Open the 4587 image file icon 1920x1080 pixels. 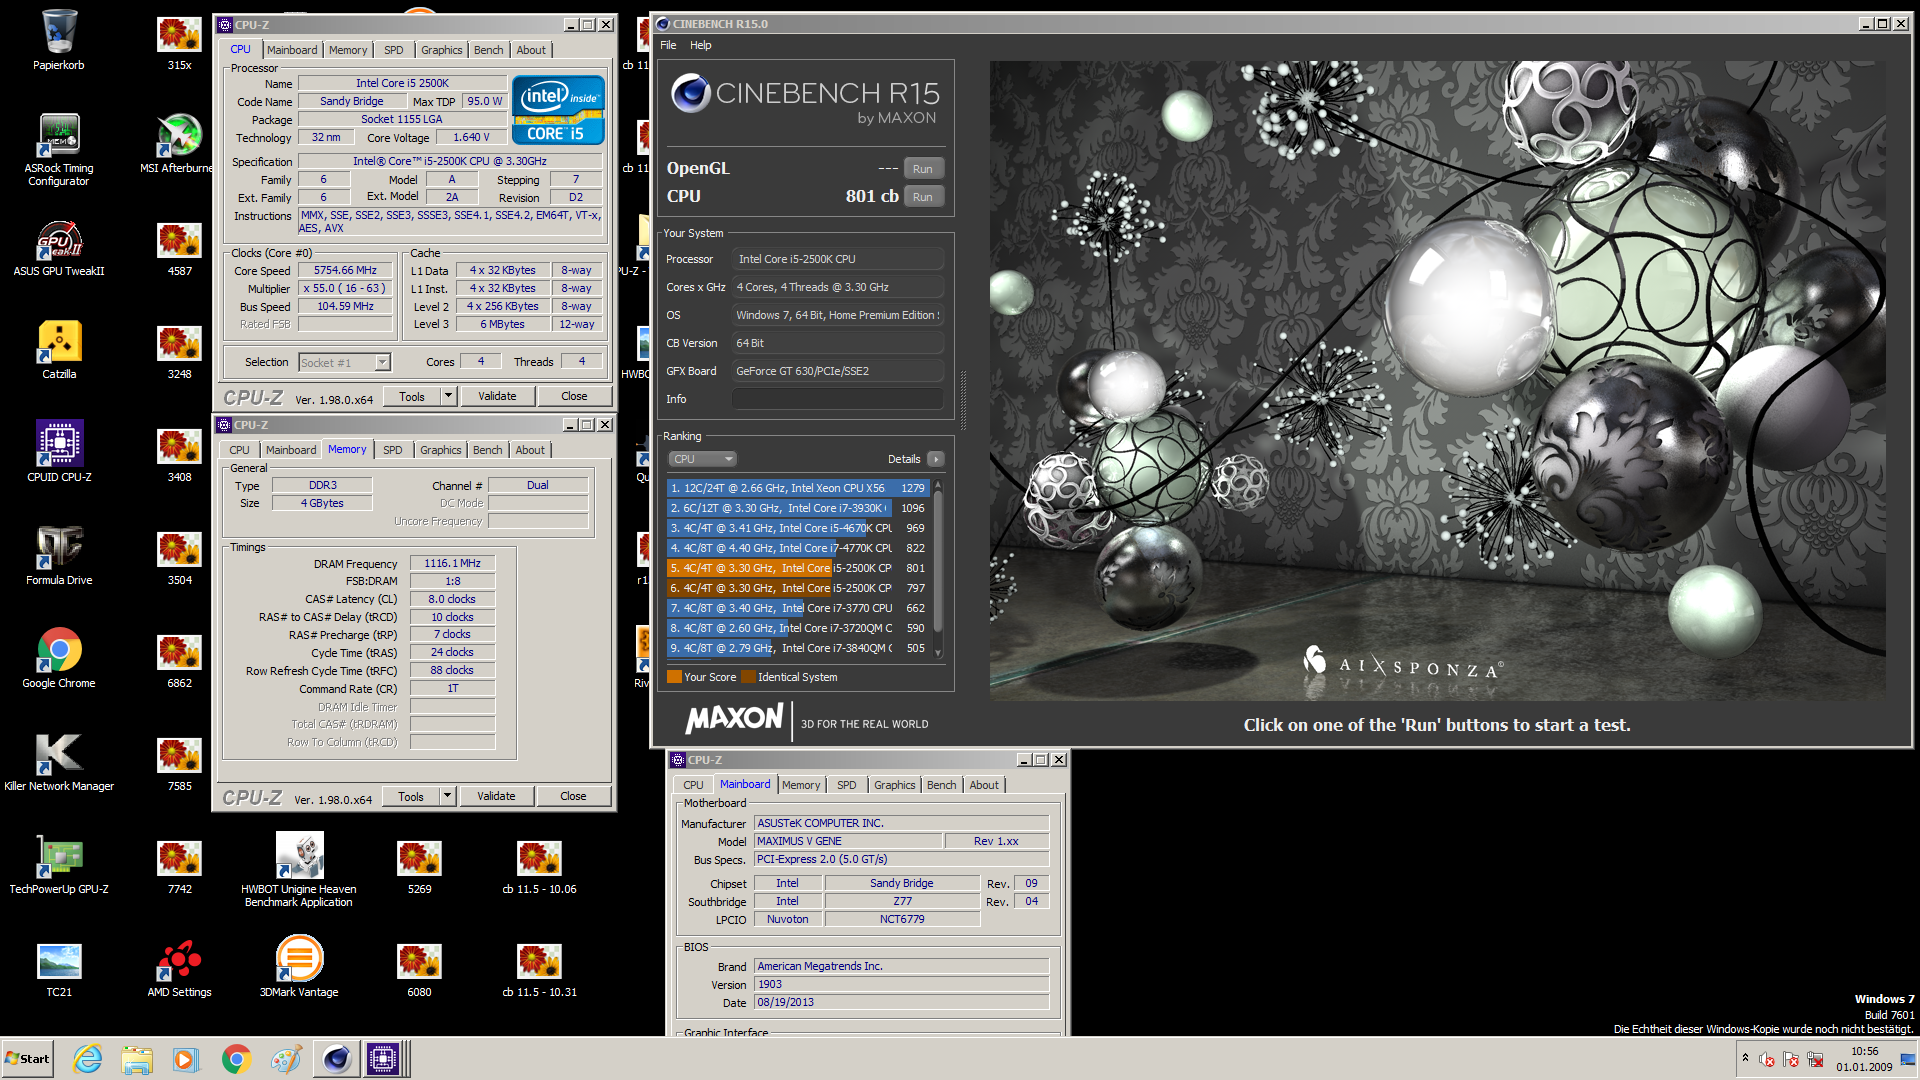tap(179, 249)
